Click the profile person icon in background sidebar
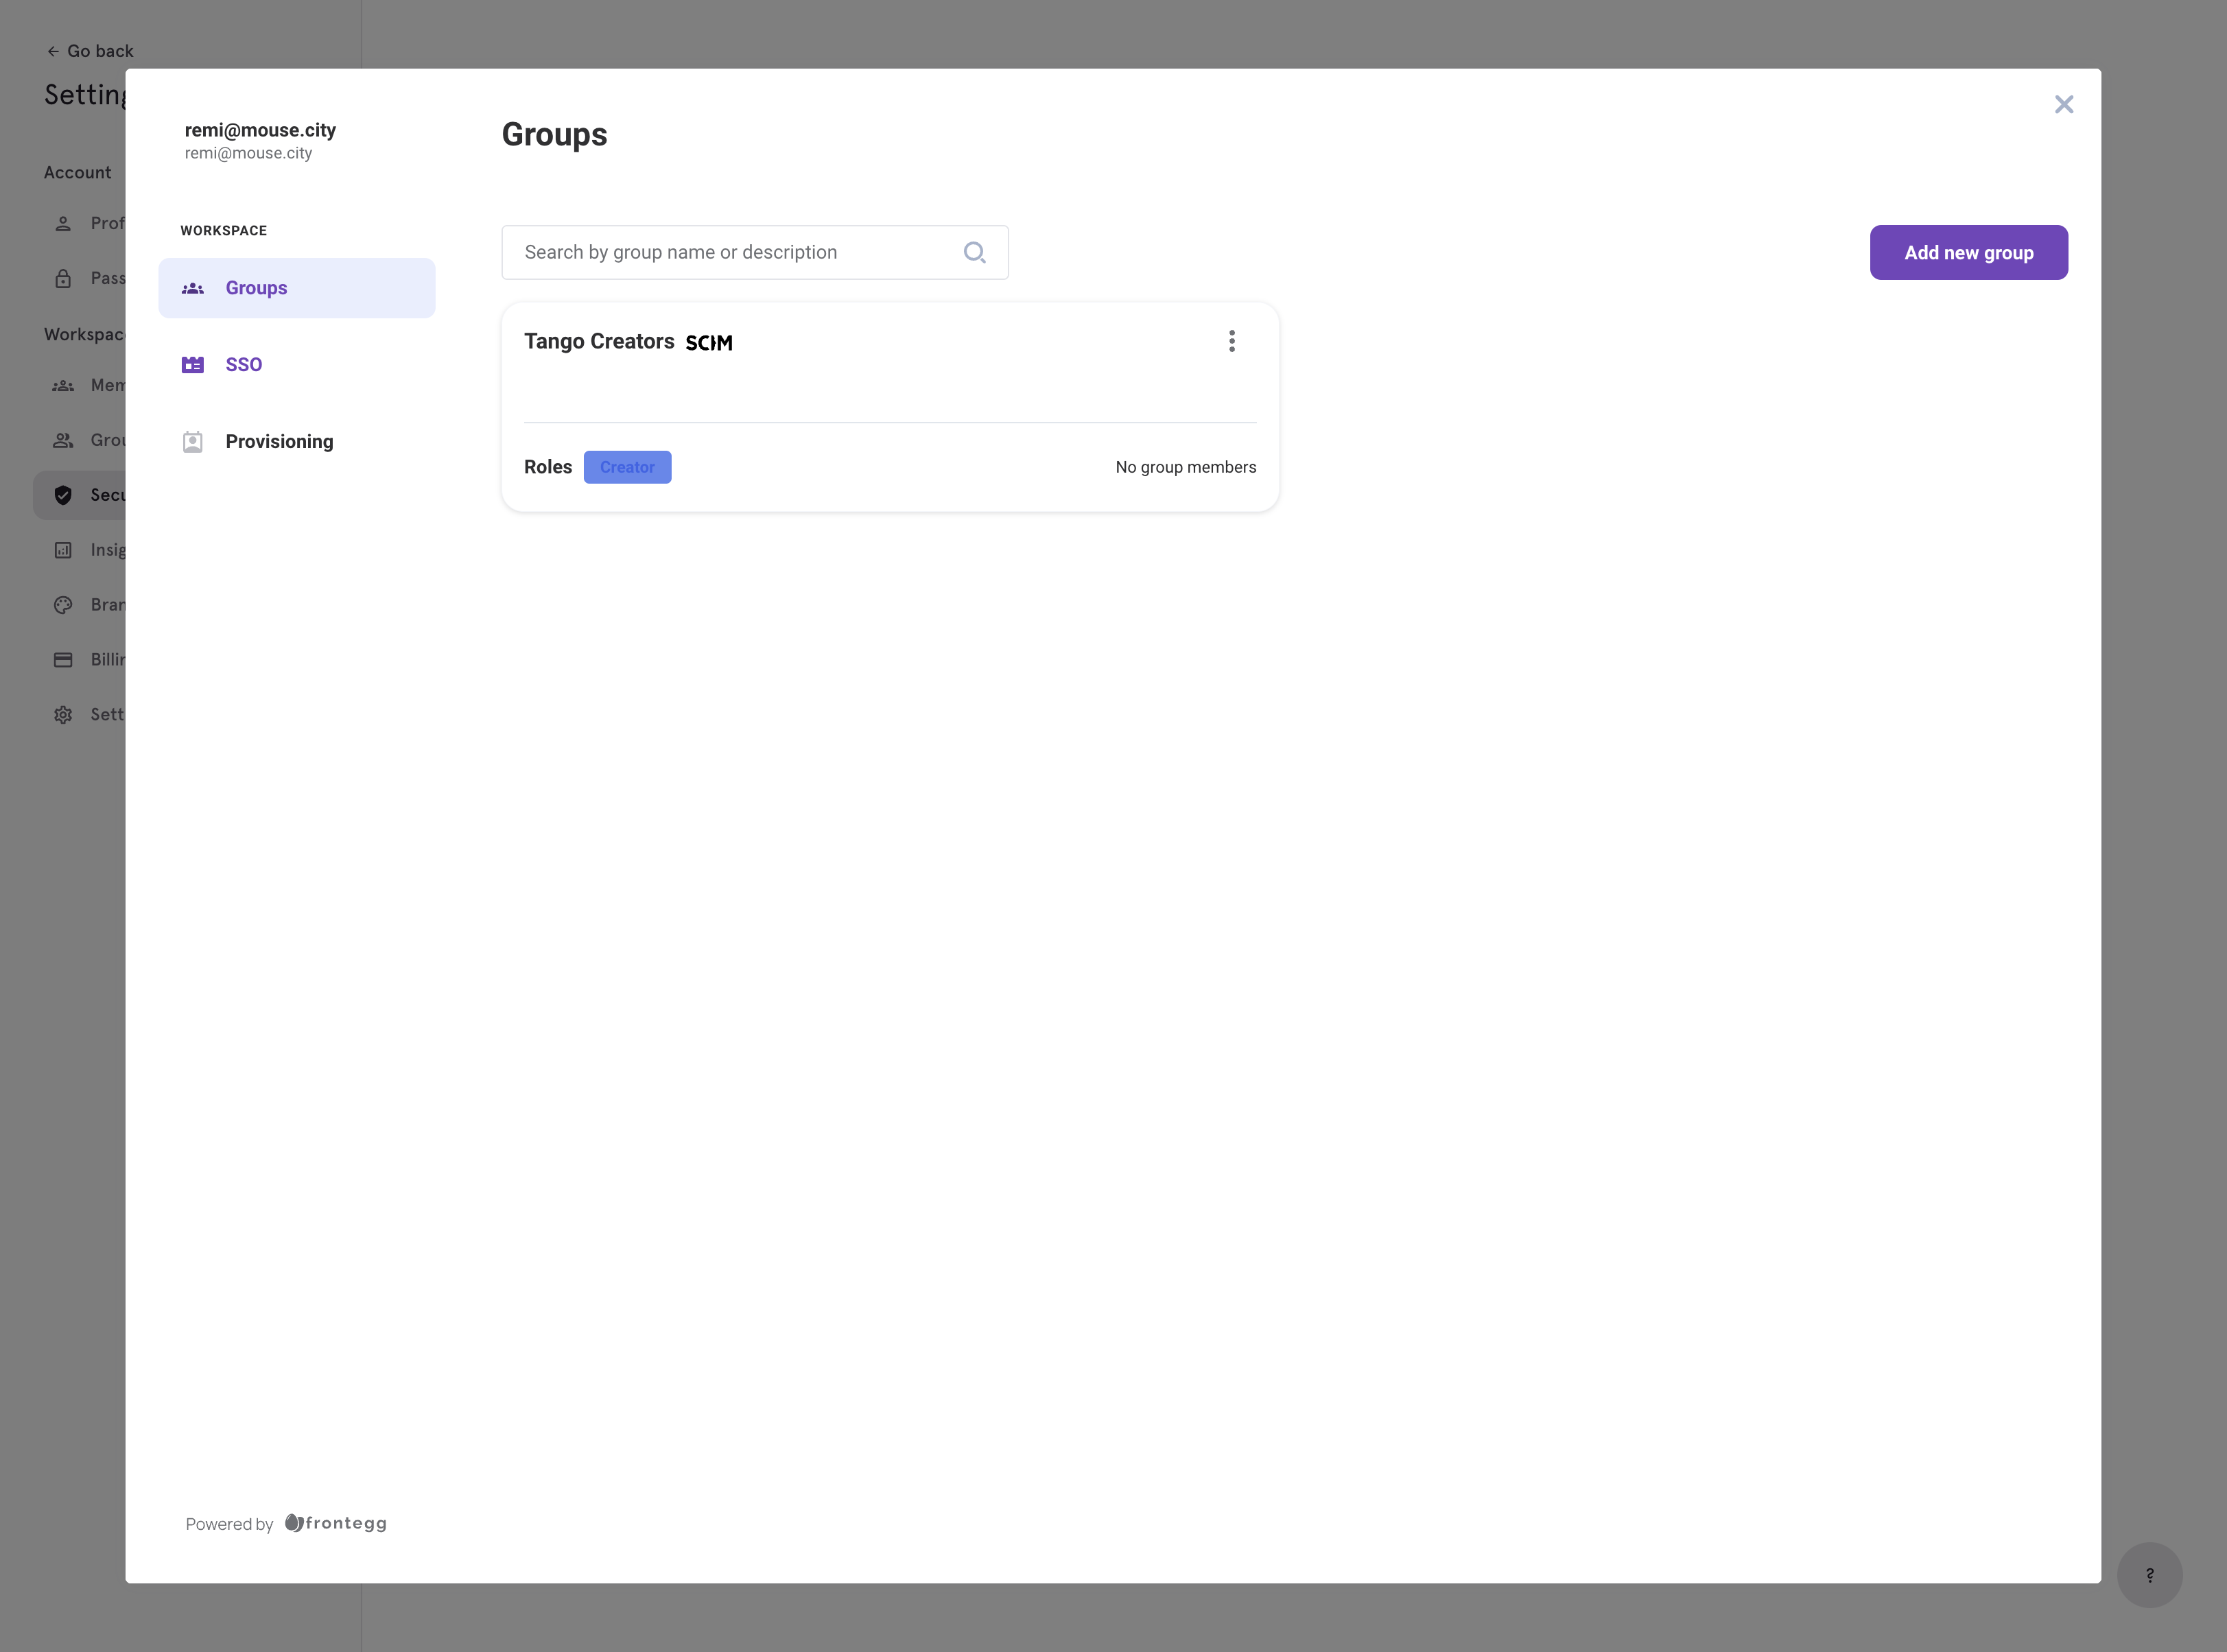2227x1652 pixels. point(63,224)
